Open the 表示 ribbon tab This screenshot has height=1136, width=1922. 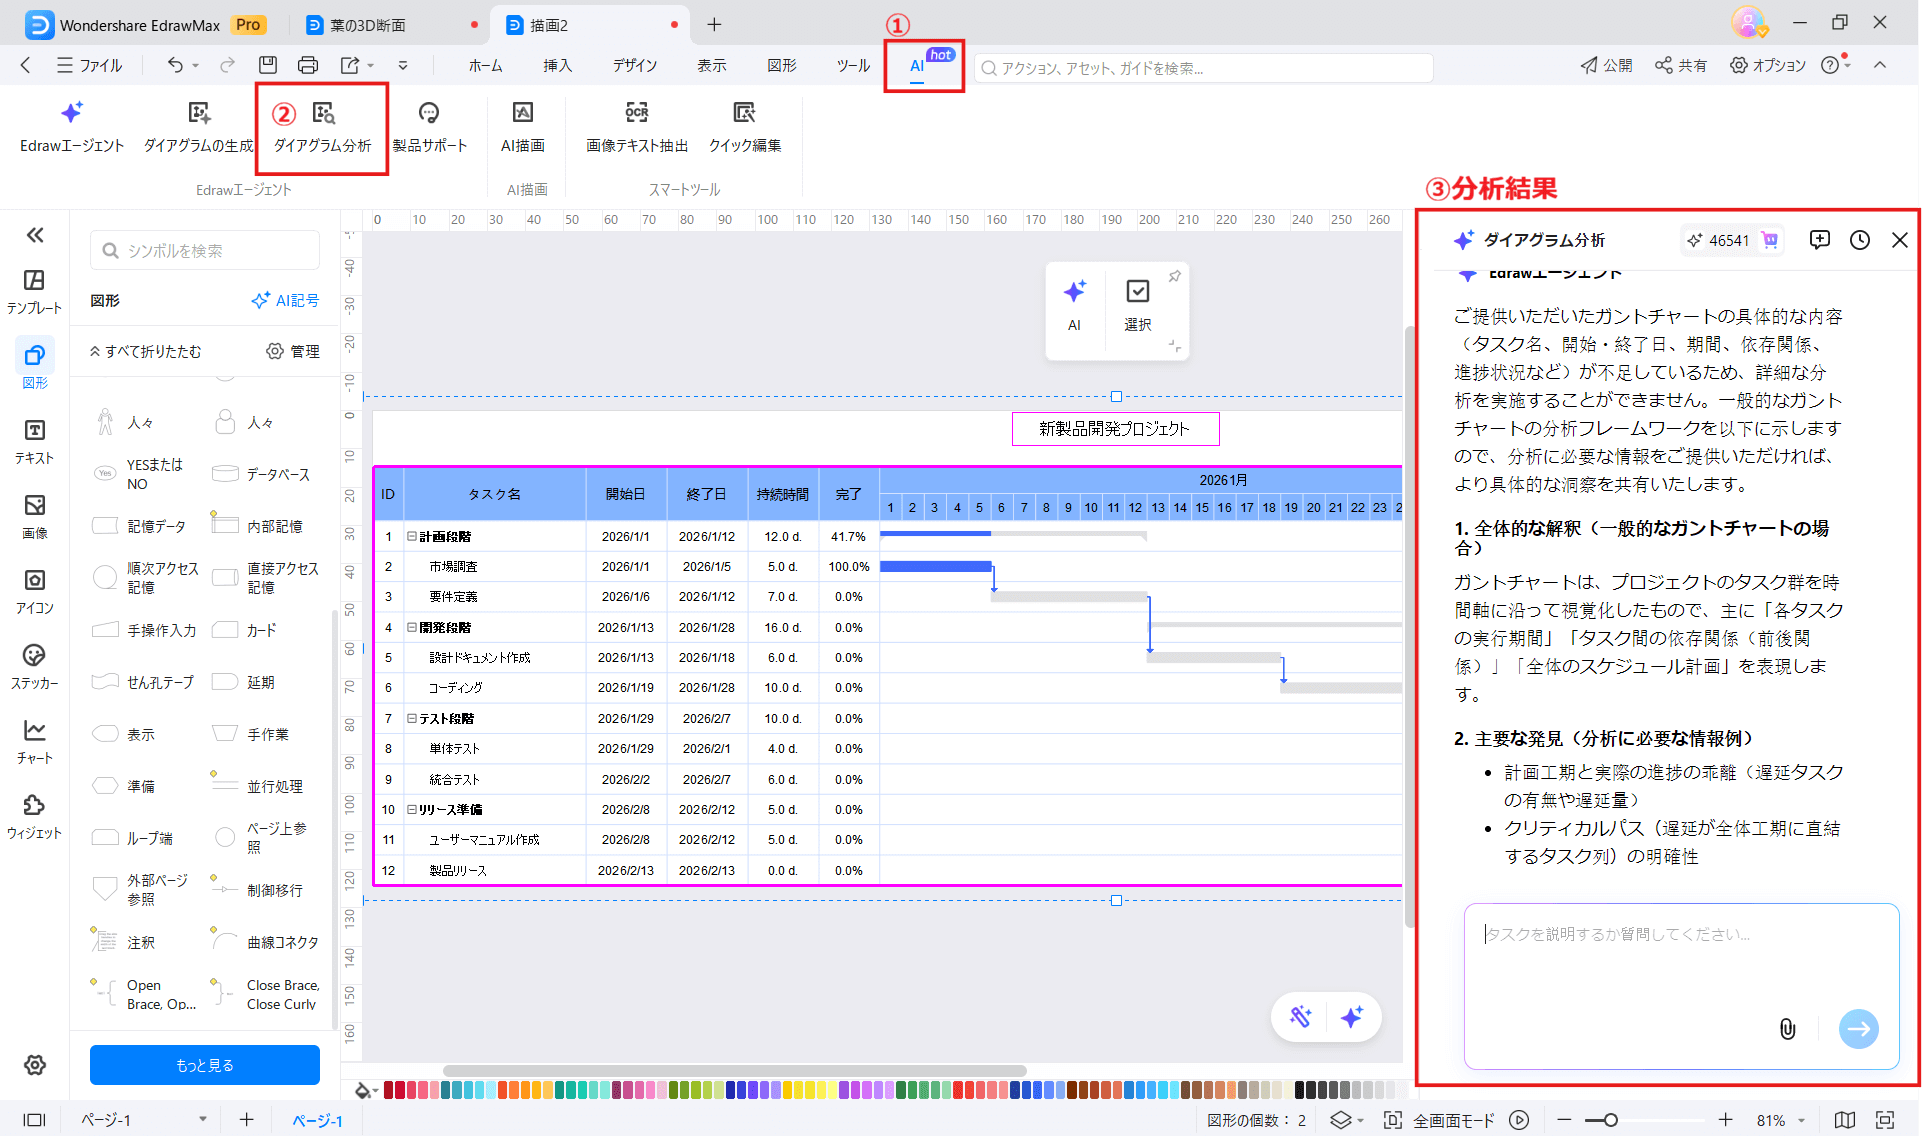click(x=712, y=65)
